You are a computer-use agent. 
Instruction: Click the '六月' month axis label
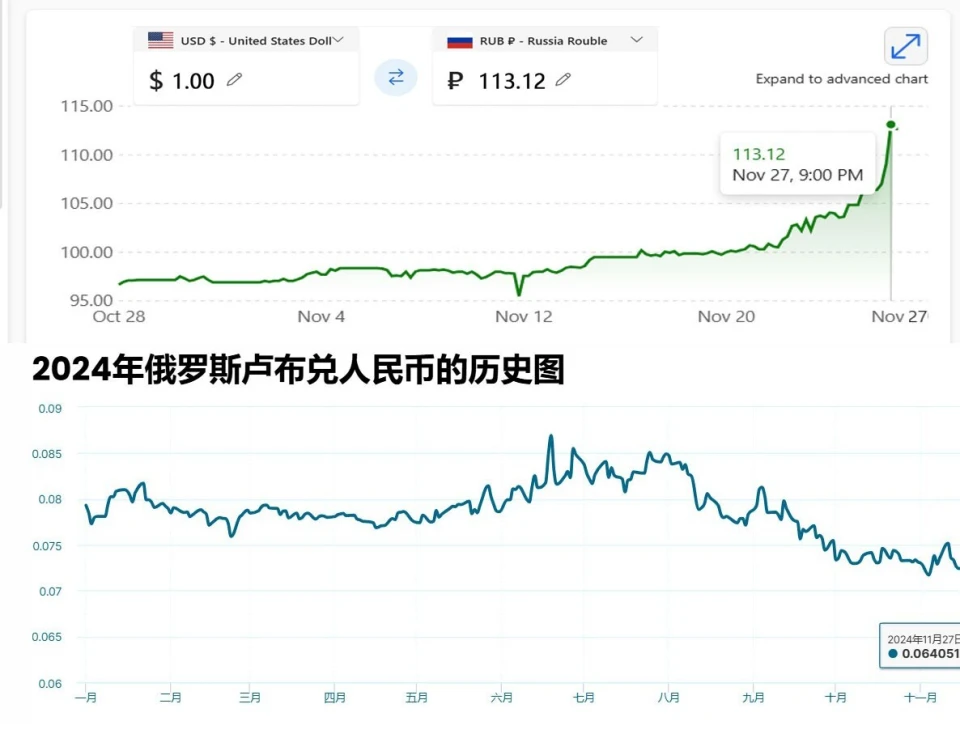[x=502, y=698]
